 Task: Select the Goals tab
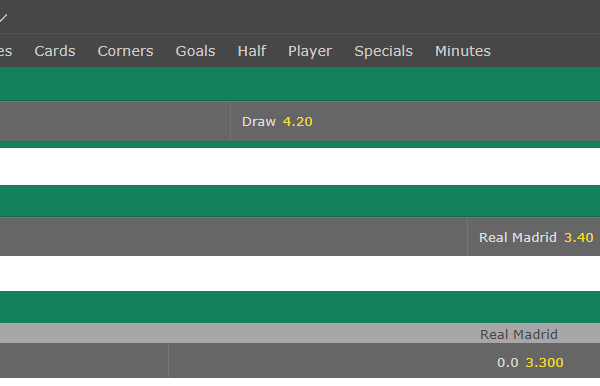point(195,51)
